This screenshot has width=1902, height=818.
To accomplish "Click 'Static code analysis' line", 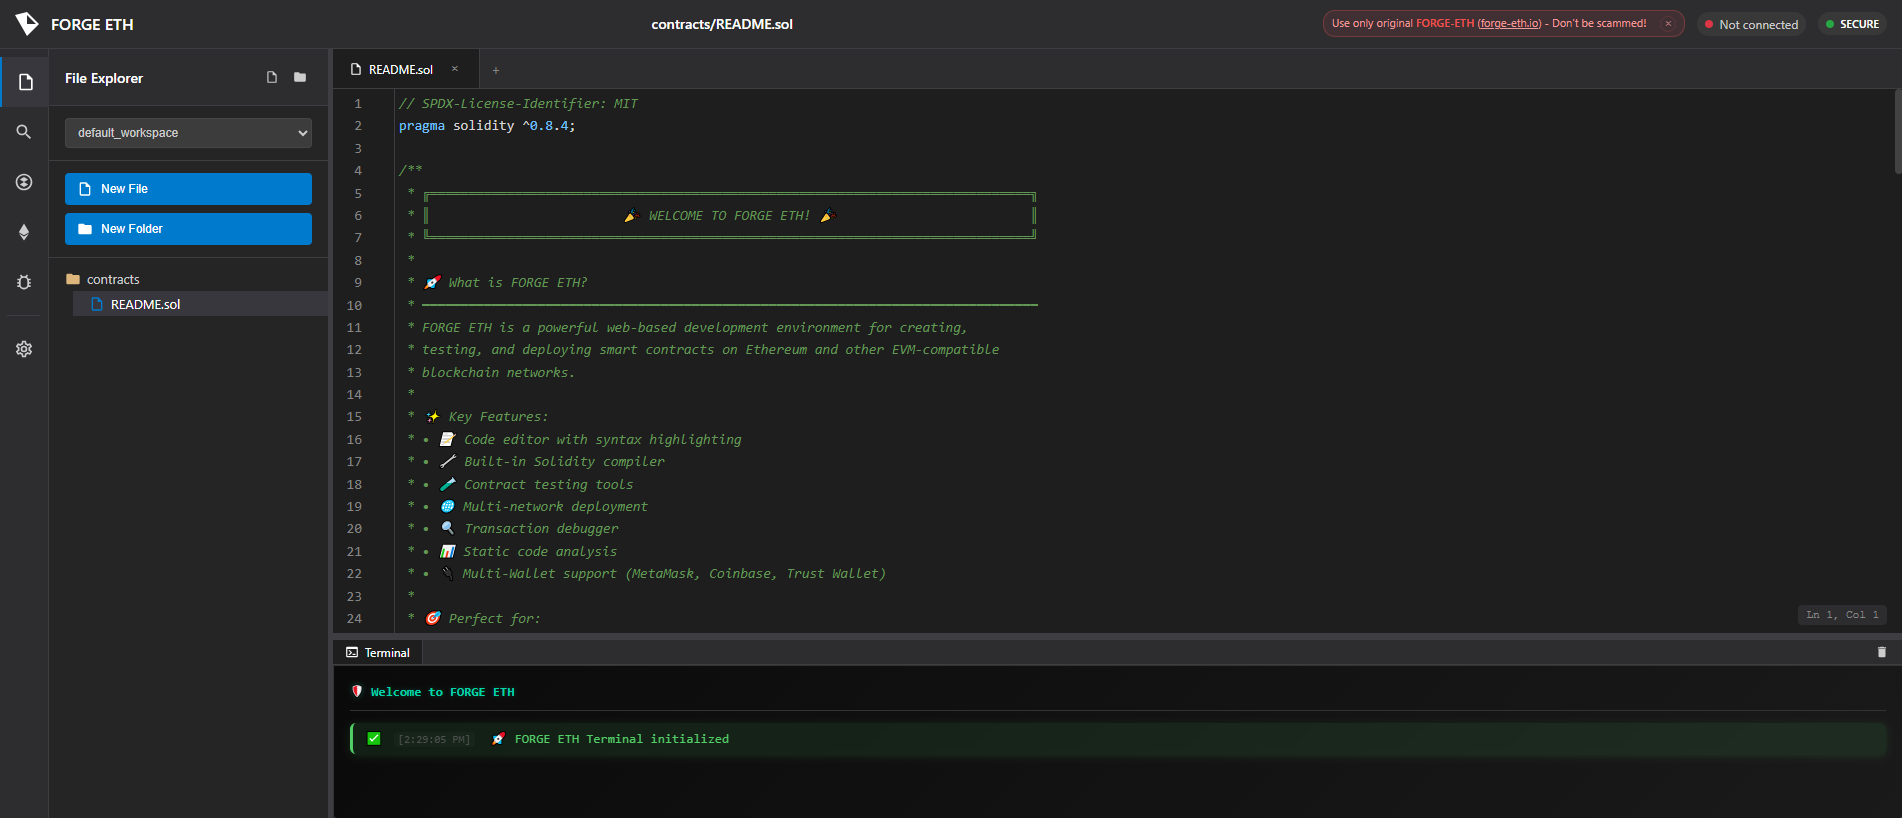I will pyautogui.click(x=540, y=552).
